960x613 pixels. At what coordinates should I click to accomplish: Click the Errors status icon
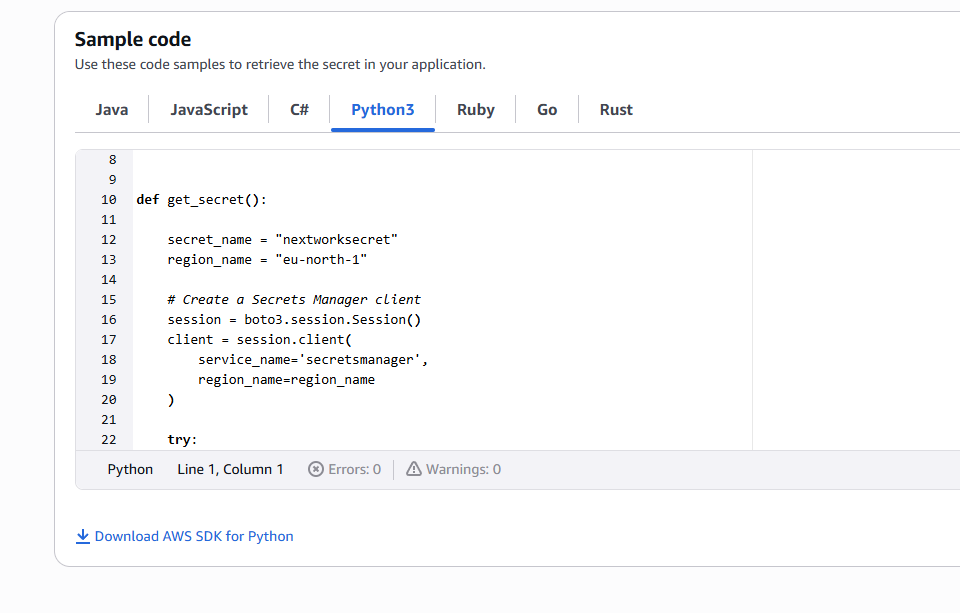[x=315, y=468]
